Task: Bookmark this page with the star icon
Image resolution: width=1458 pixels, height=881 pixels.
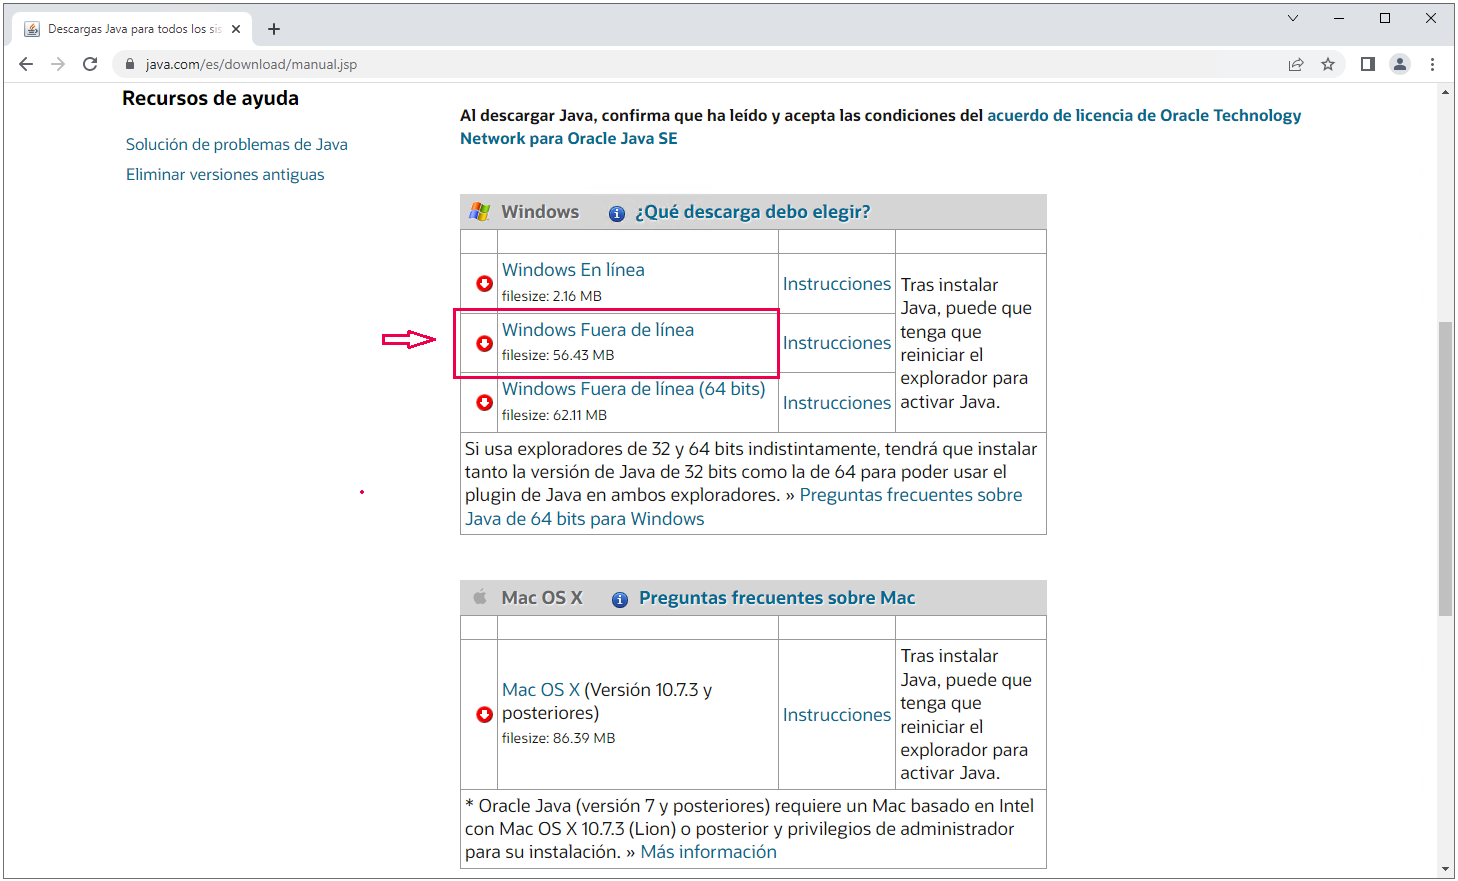Action: coord(1328,64)
